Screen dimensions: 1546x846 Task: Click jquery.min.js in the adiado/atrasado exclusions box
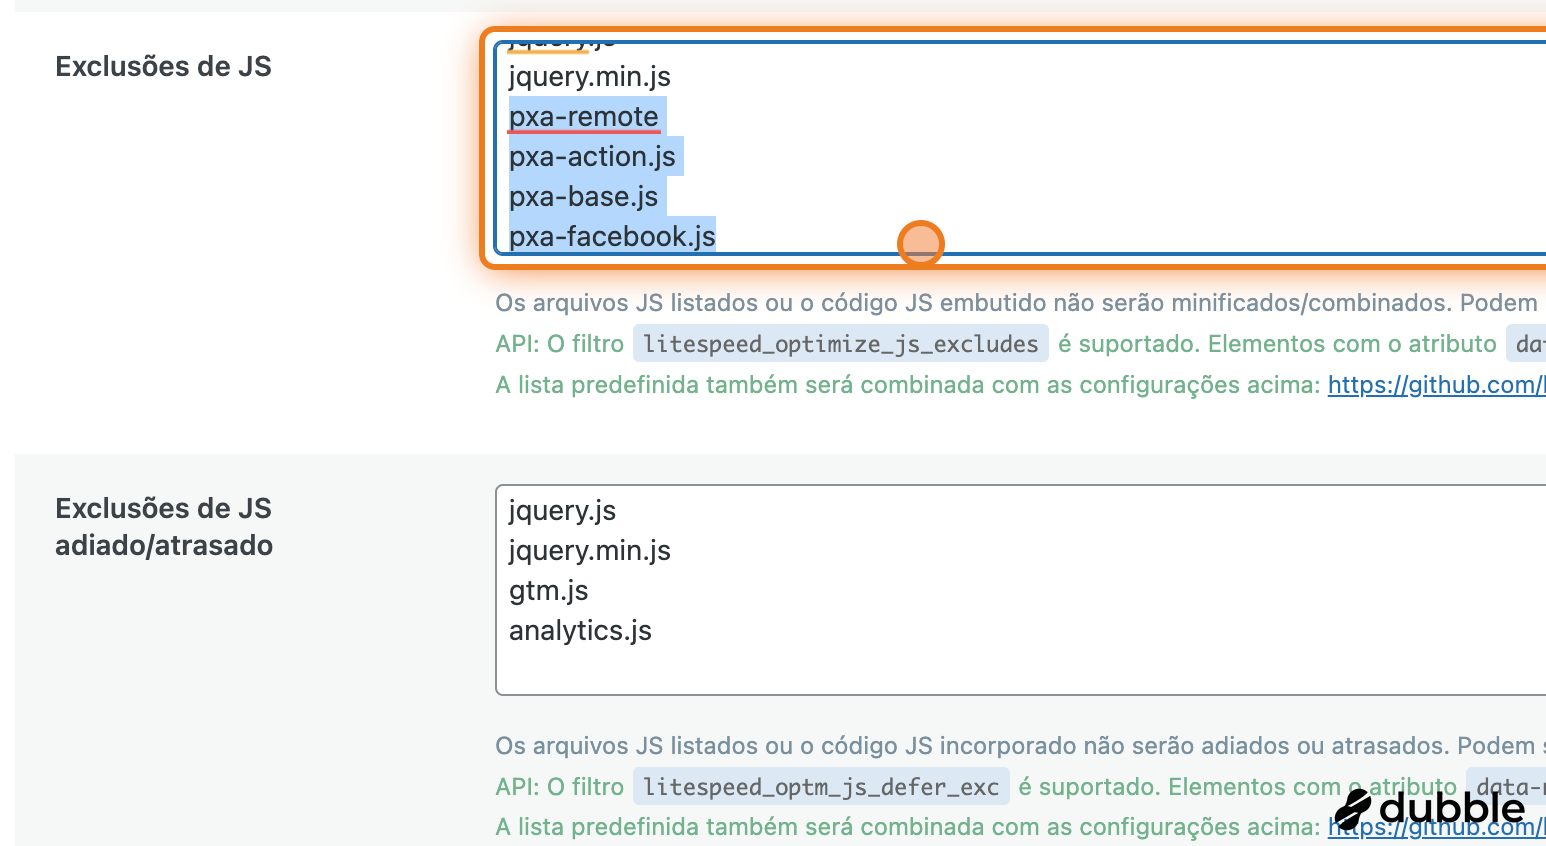(x=589, y=551)
